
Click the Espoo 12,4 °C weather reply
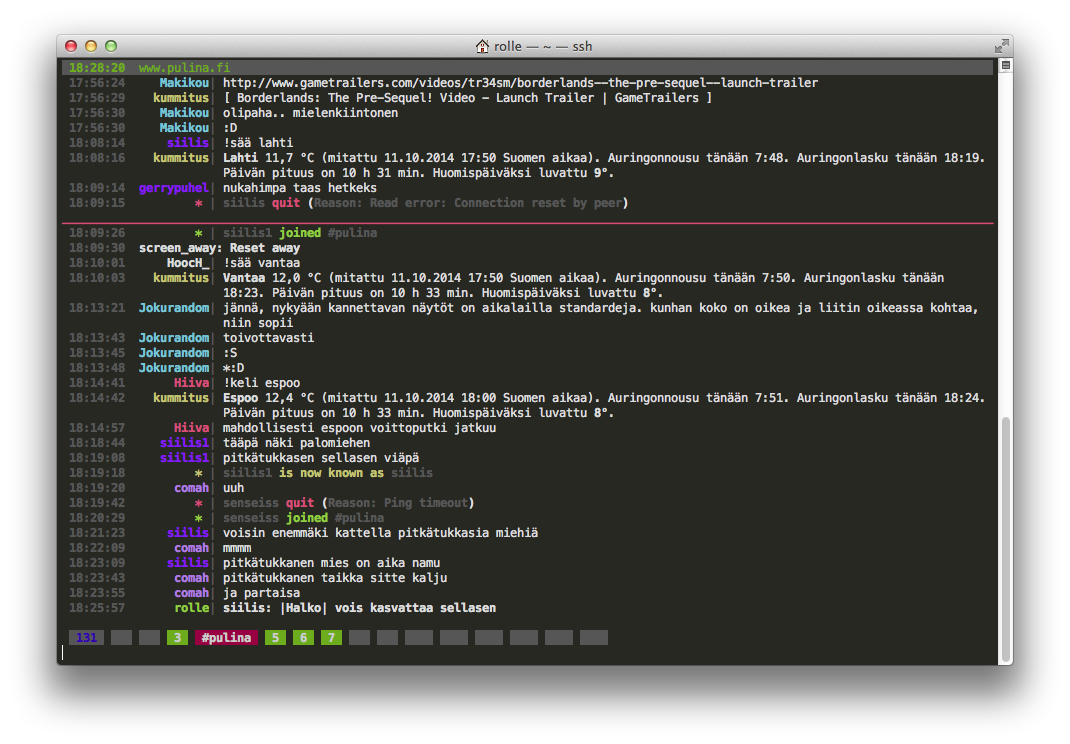click(x=604, y=405)
